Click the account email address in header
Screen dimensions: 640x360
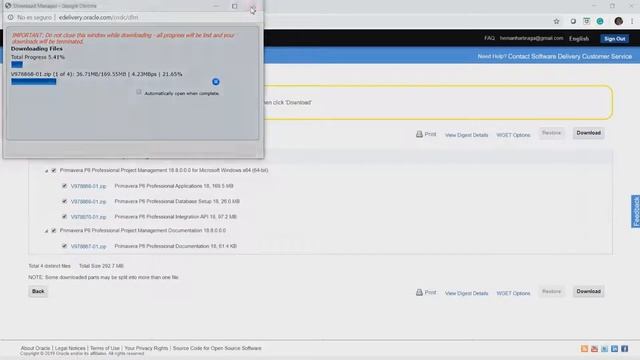point(531,38)
